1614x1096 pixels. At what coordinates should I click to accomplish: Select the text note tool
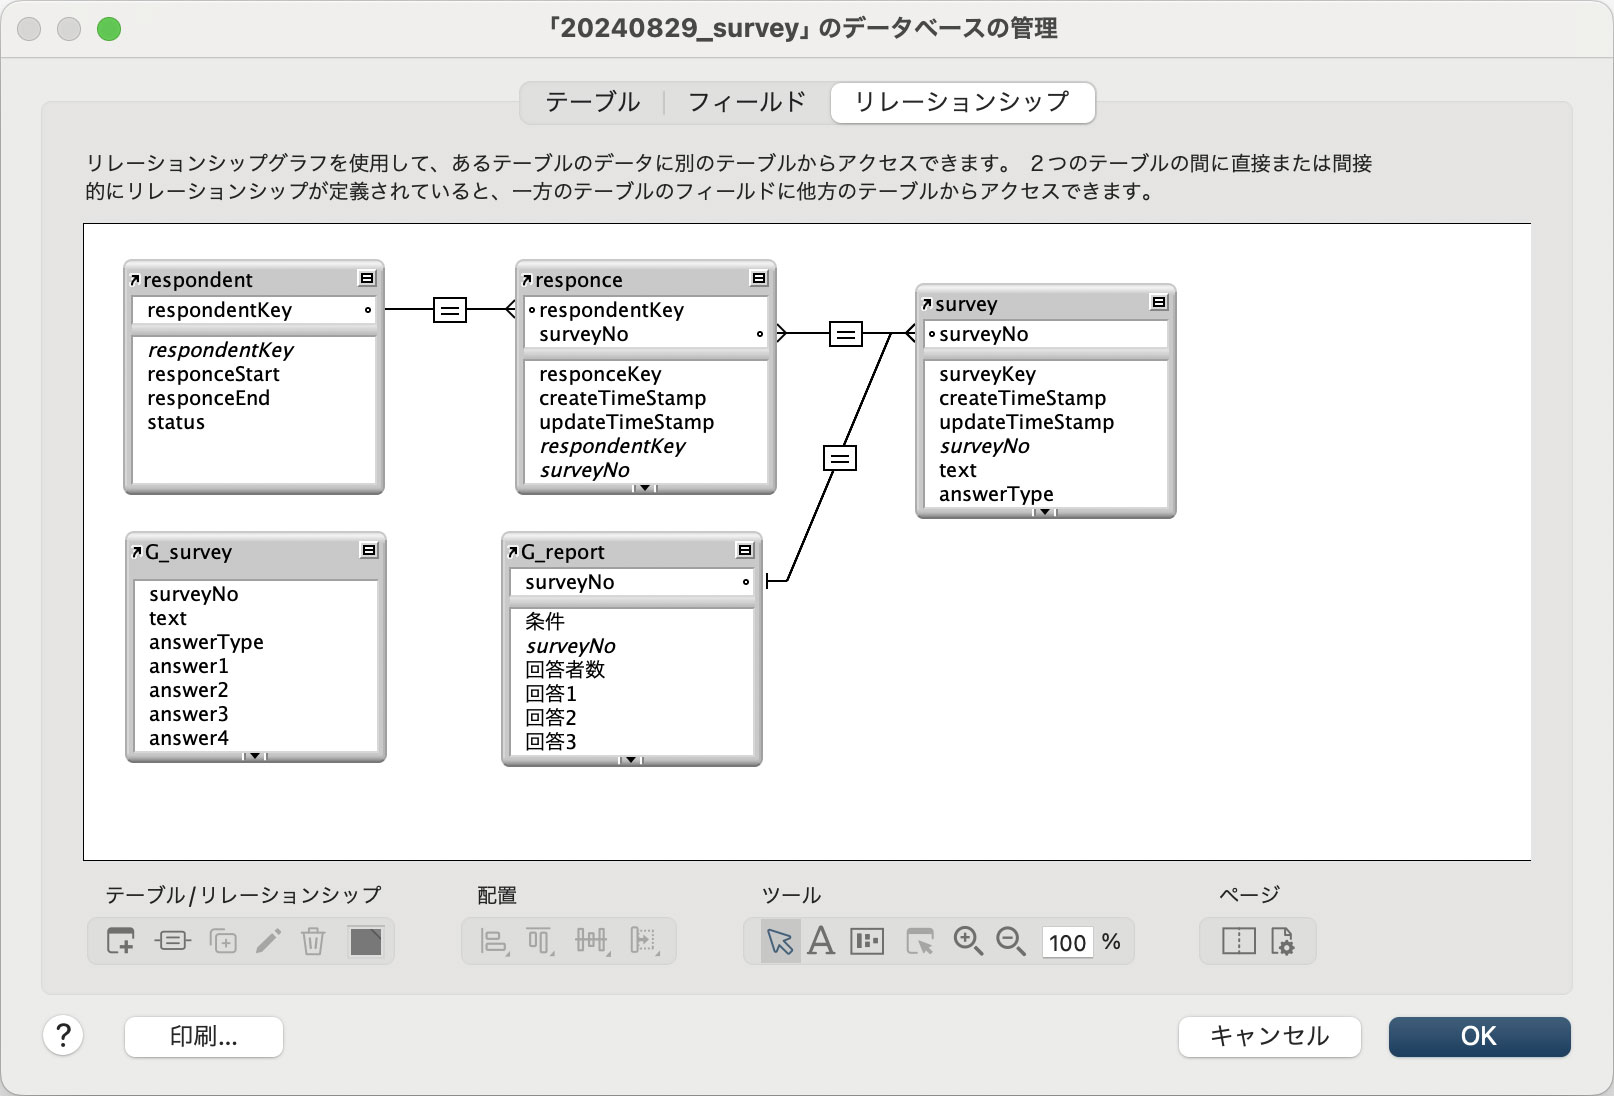[x=821, y=941]
